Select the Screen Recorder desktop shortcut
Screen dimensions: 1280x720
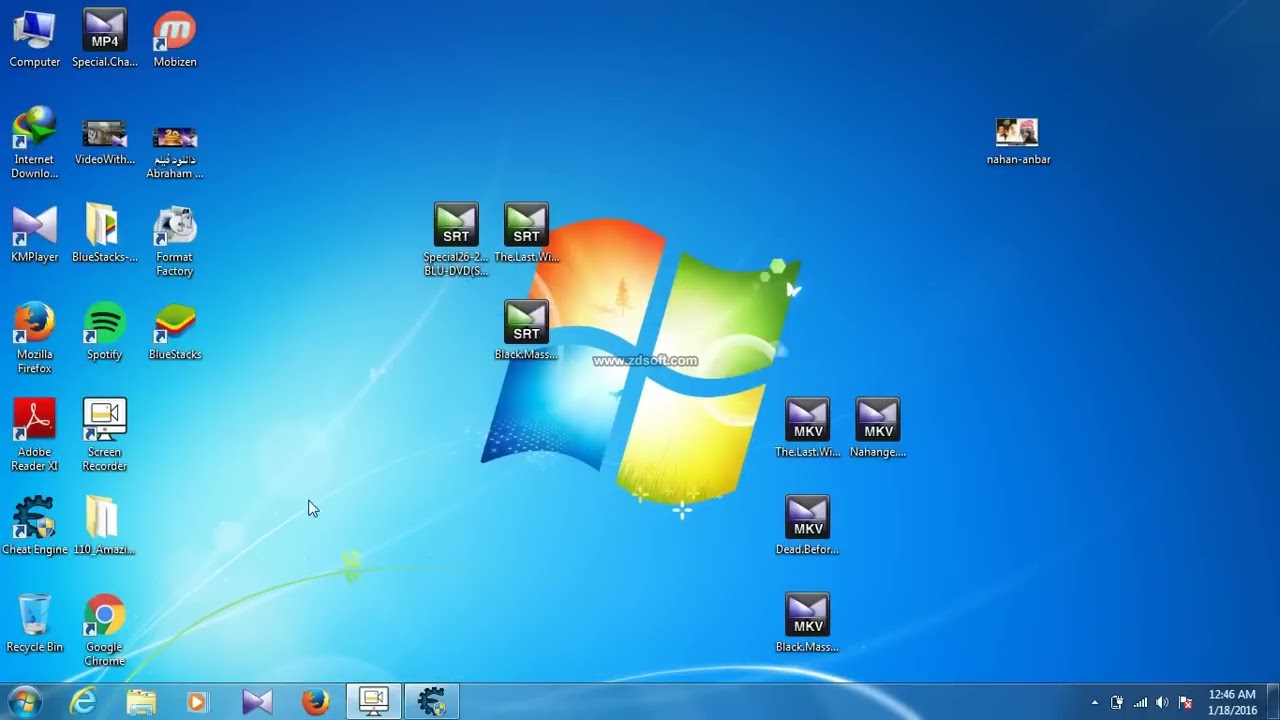105,435
